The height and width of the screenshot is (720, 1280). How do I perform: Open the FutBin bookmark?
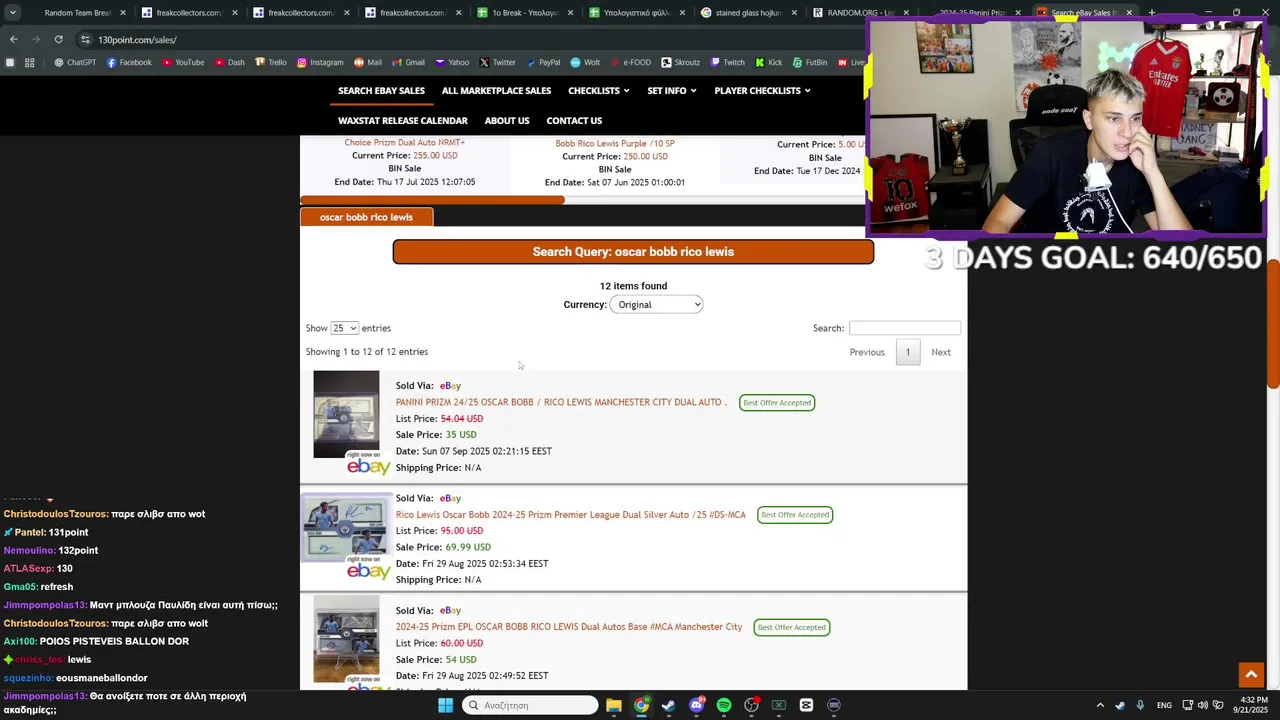tap(809, 62)
